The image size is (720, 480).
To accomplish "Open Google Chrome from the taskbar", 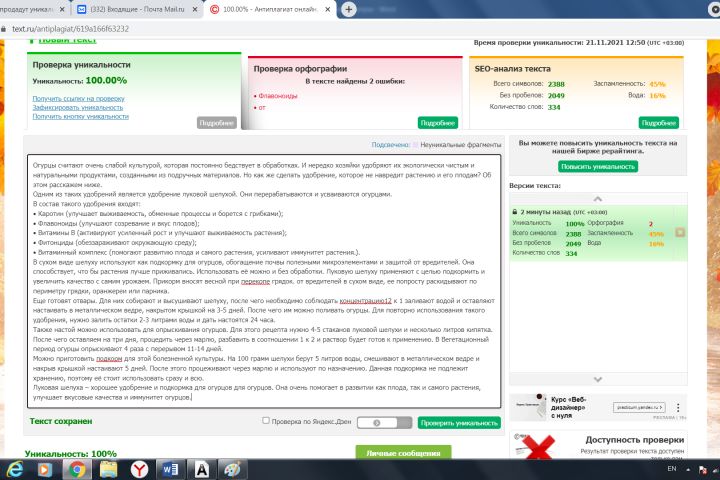I will pyautogui.click(x=77, y=469).
